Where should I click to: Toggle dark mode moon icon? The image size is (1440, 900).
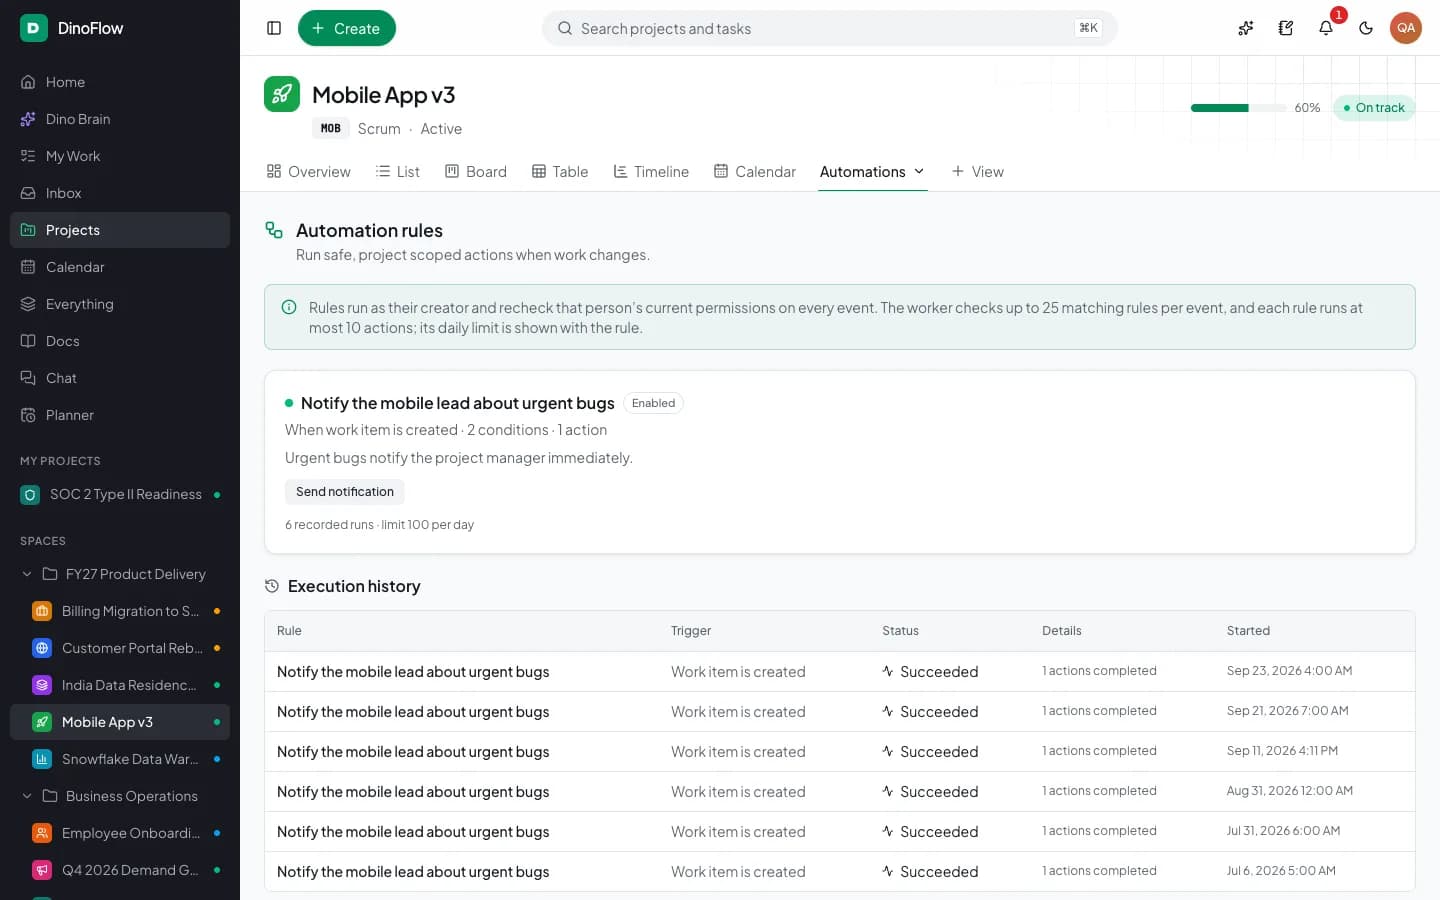coord(1366,28)
